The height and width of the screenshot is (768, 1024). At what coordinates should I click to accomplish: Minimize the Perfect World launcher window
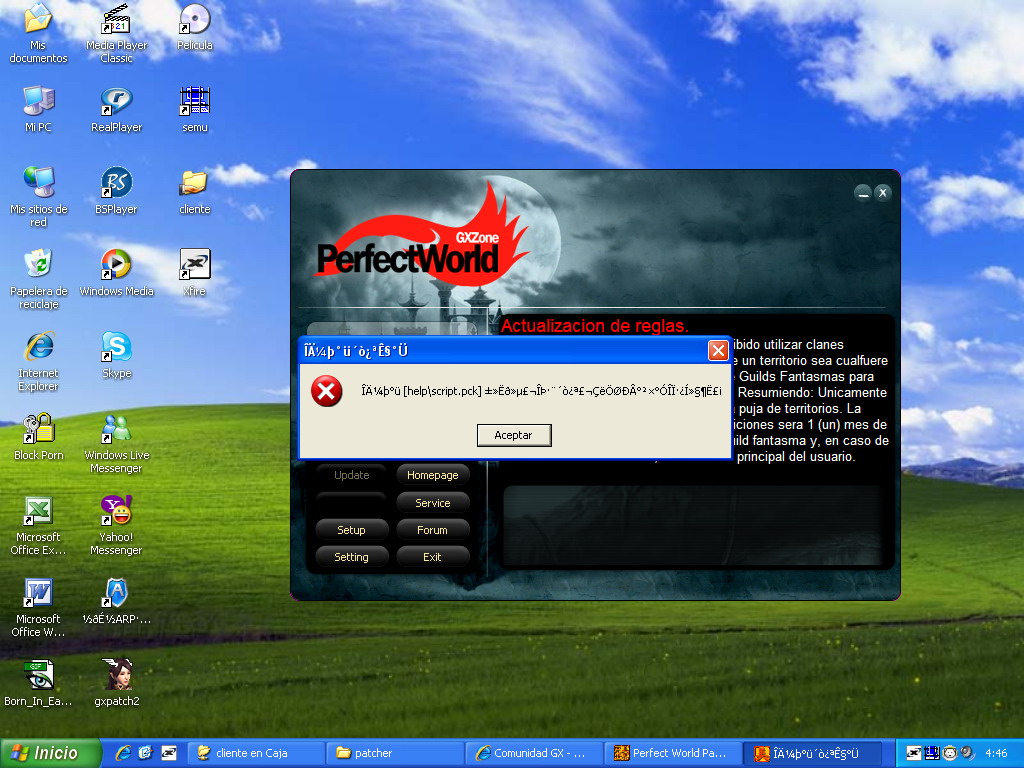click(863, 193)
